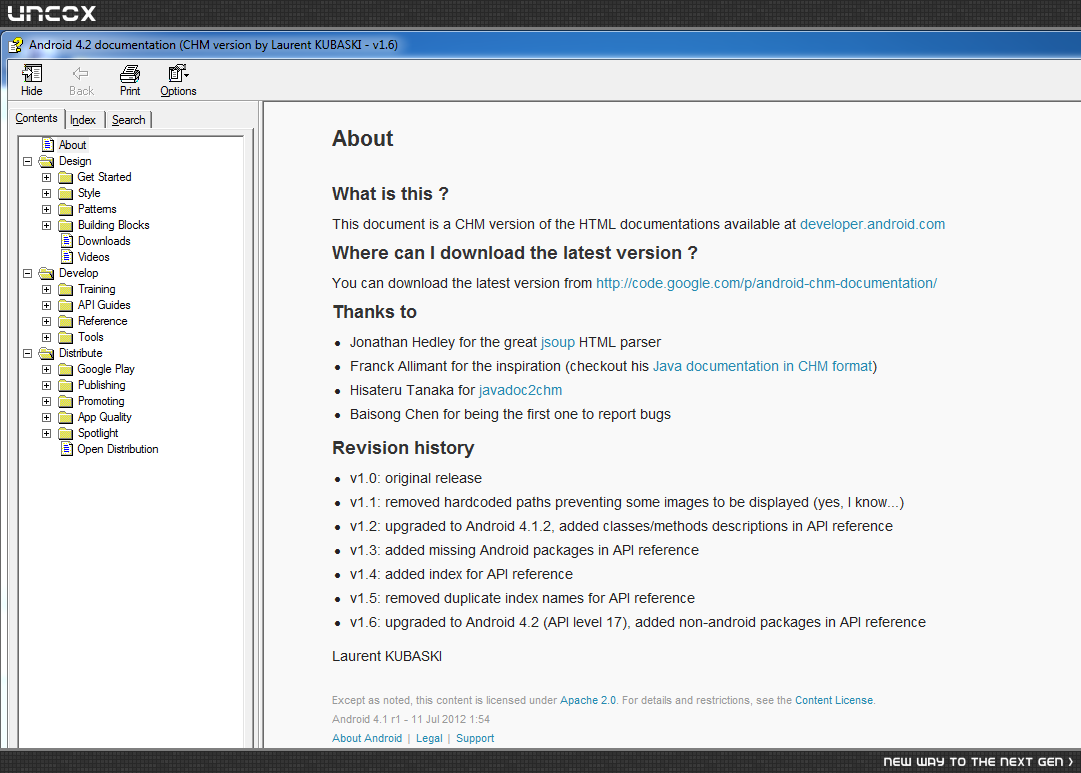Open the Content License link
The width and height of the screenshot is (1081, 773).
point(834,700)
